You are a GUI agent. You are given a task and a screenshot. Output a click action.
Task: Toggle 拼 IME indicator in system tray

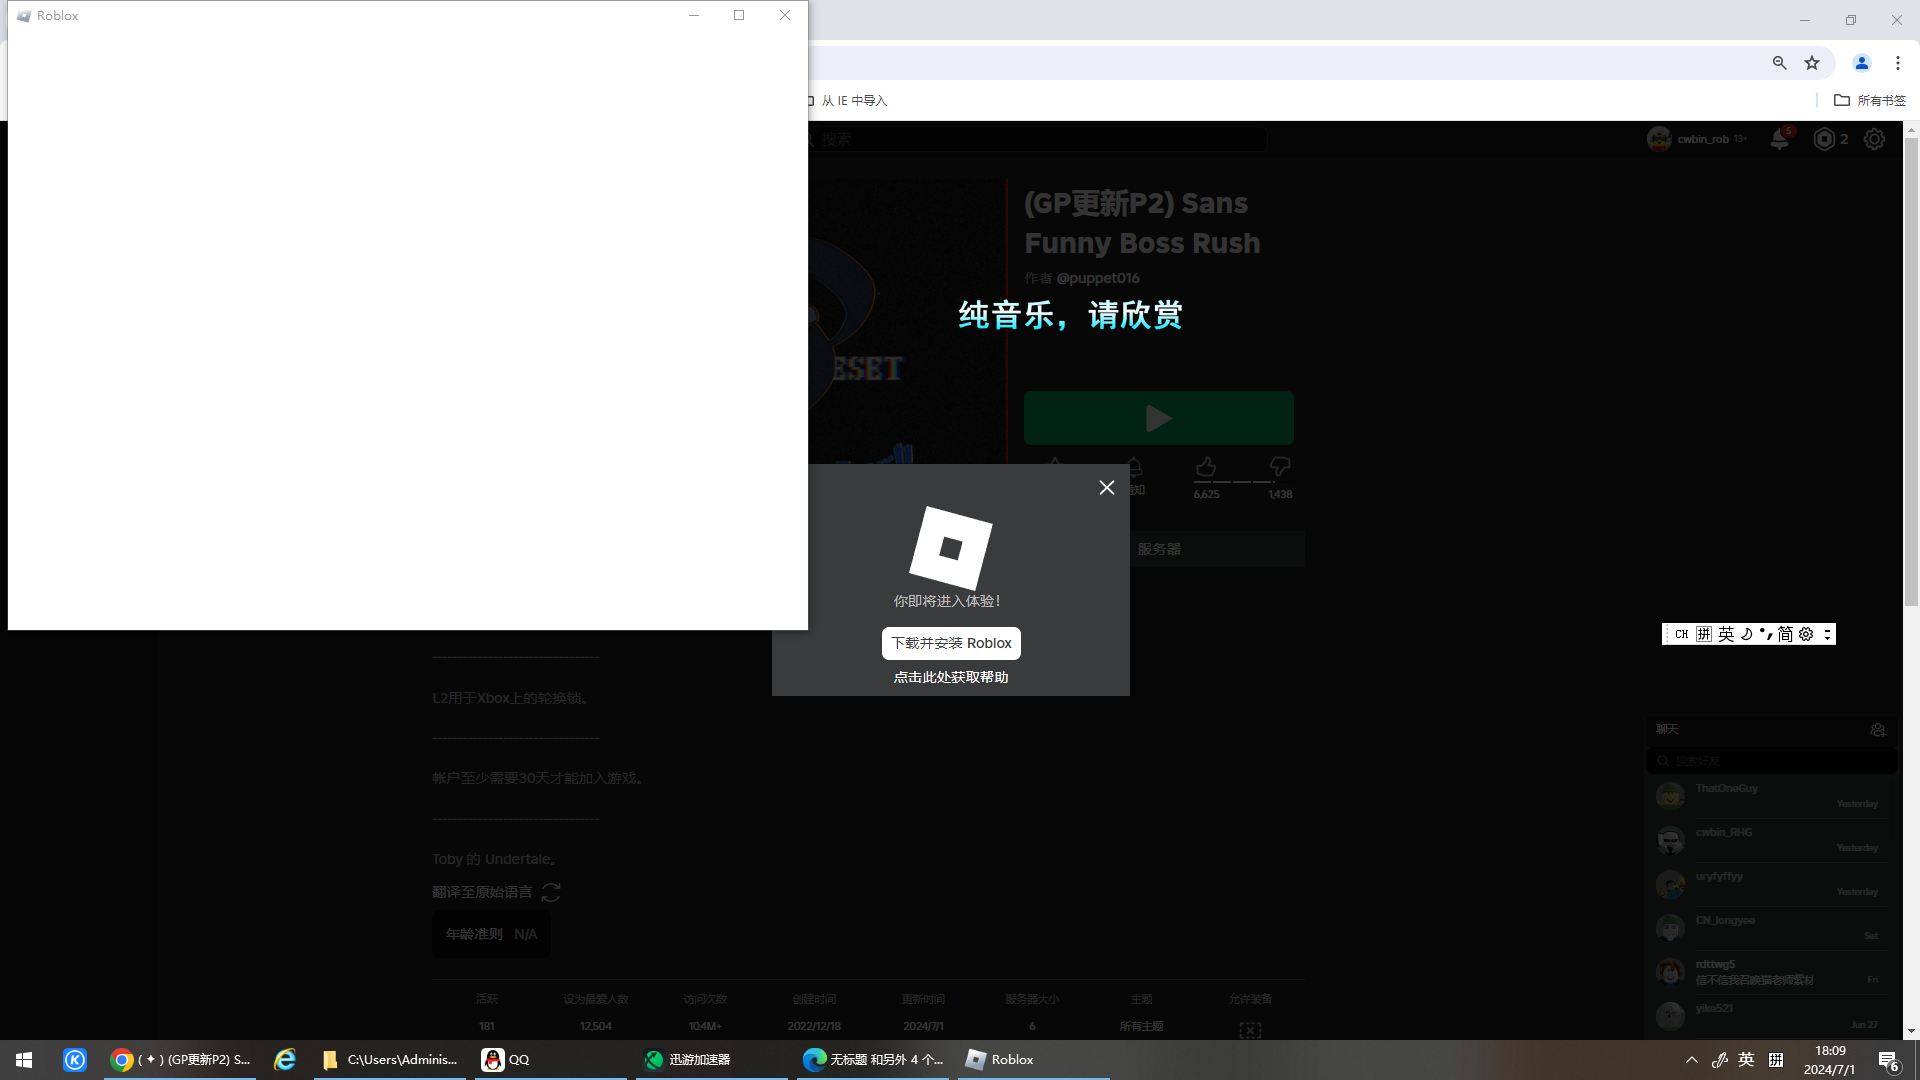point(1776,1060)
